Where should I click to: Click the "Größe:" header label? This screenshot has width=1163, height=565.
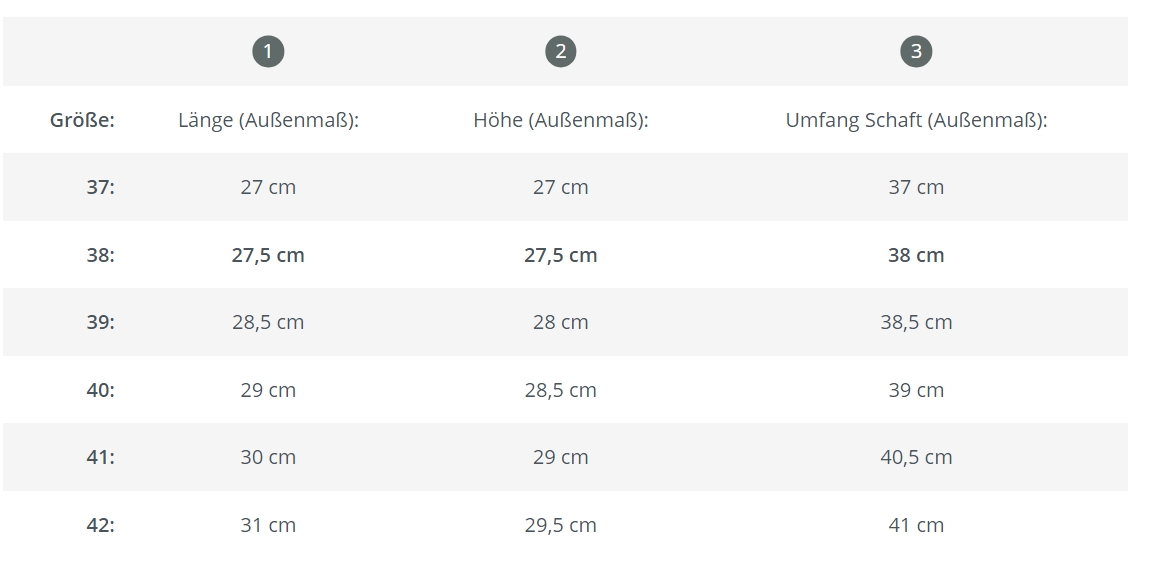click(x=82, y=120)
